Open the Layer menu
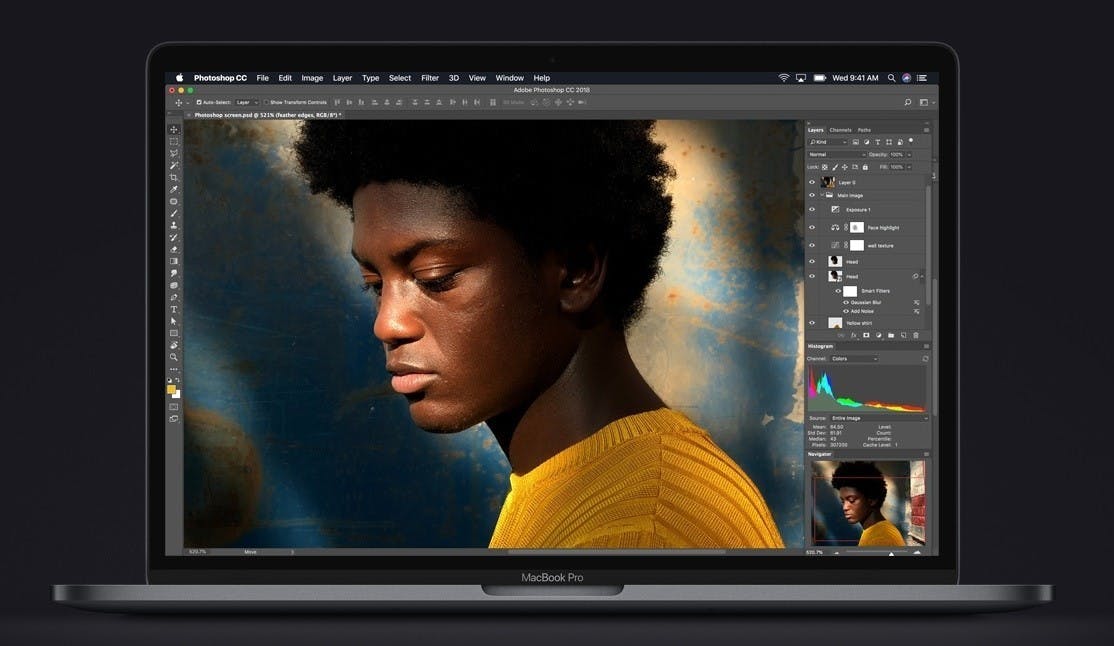This screenshot has width=1114, height=646. click(x=342, y=78)
